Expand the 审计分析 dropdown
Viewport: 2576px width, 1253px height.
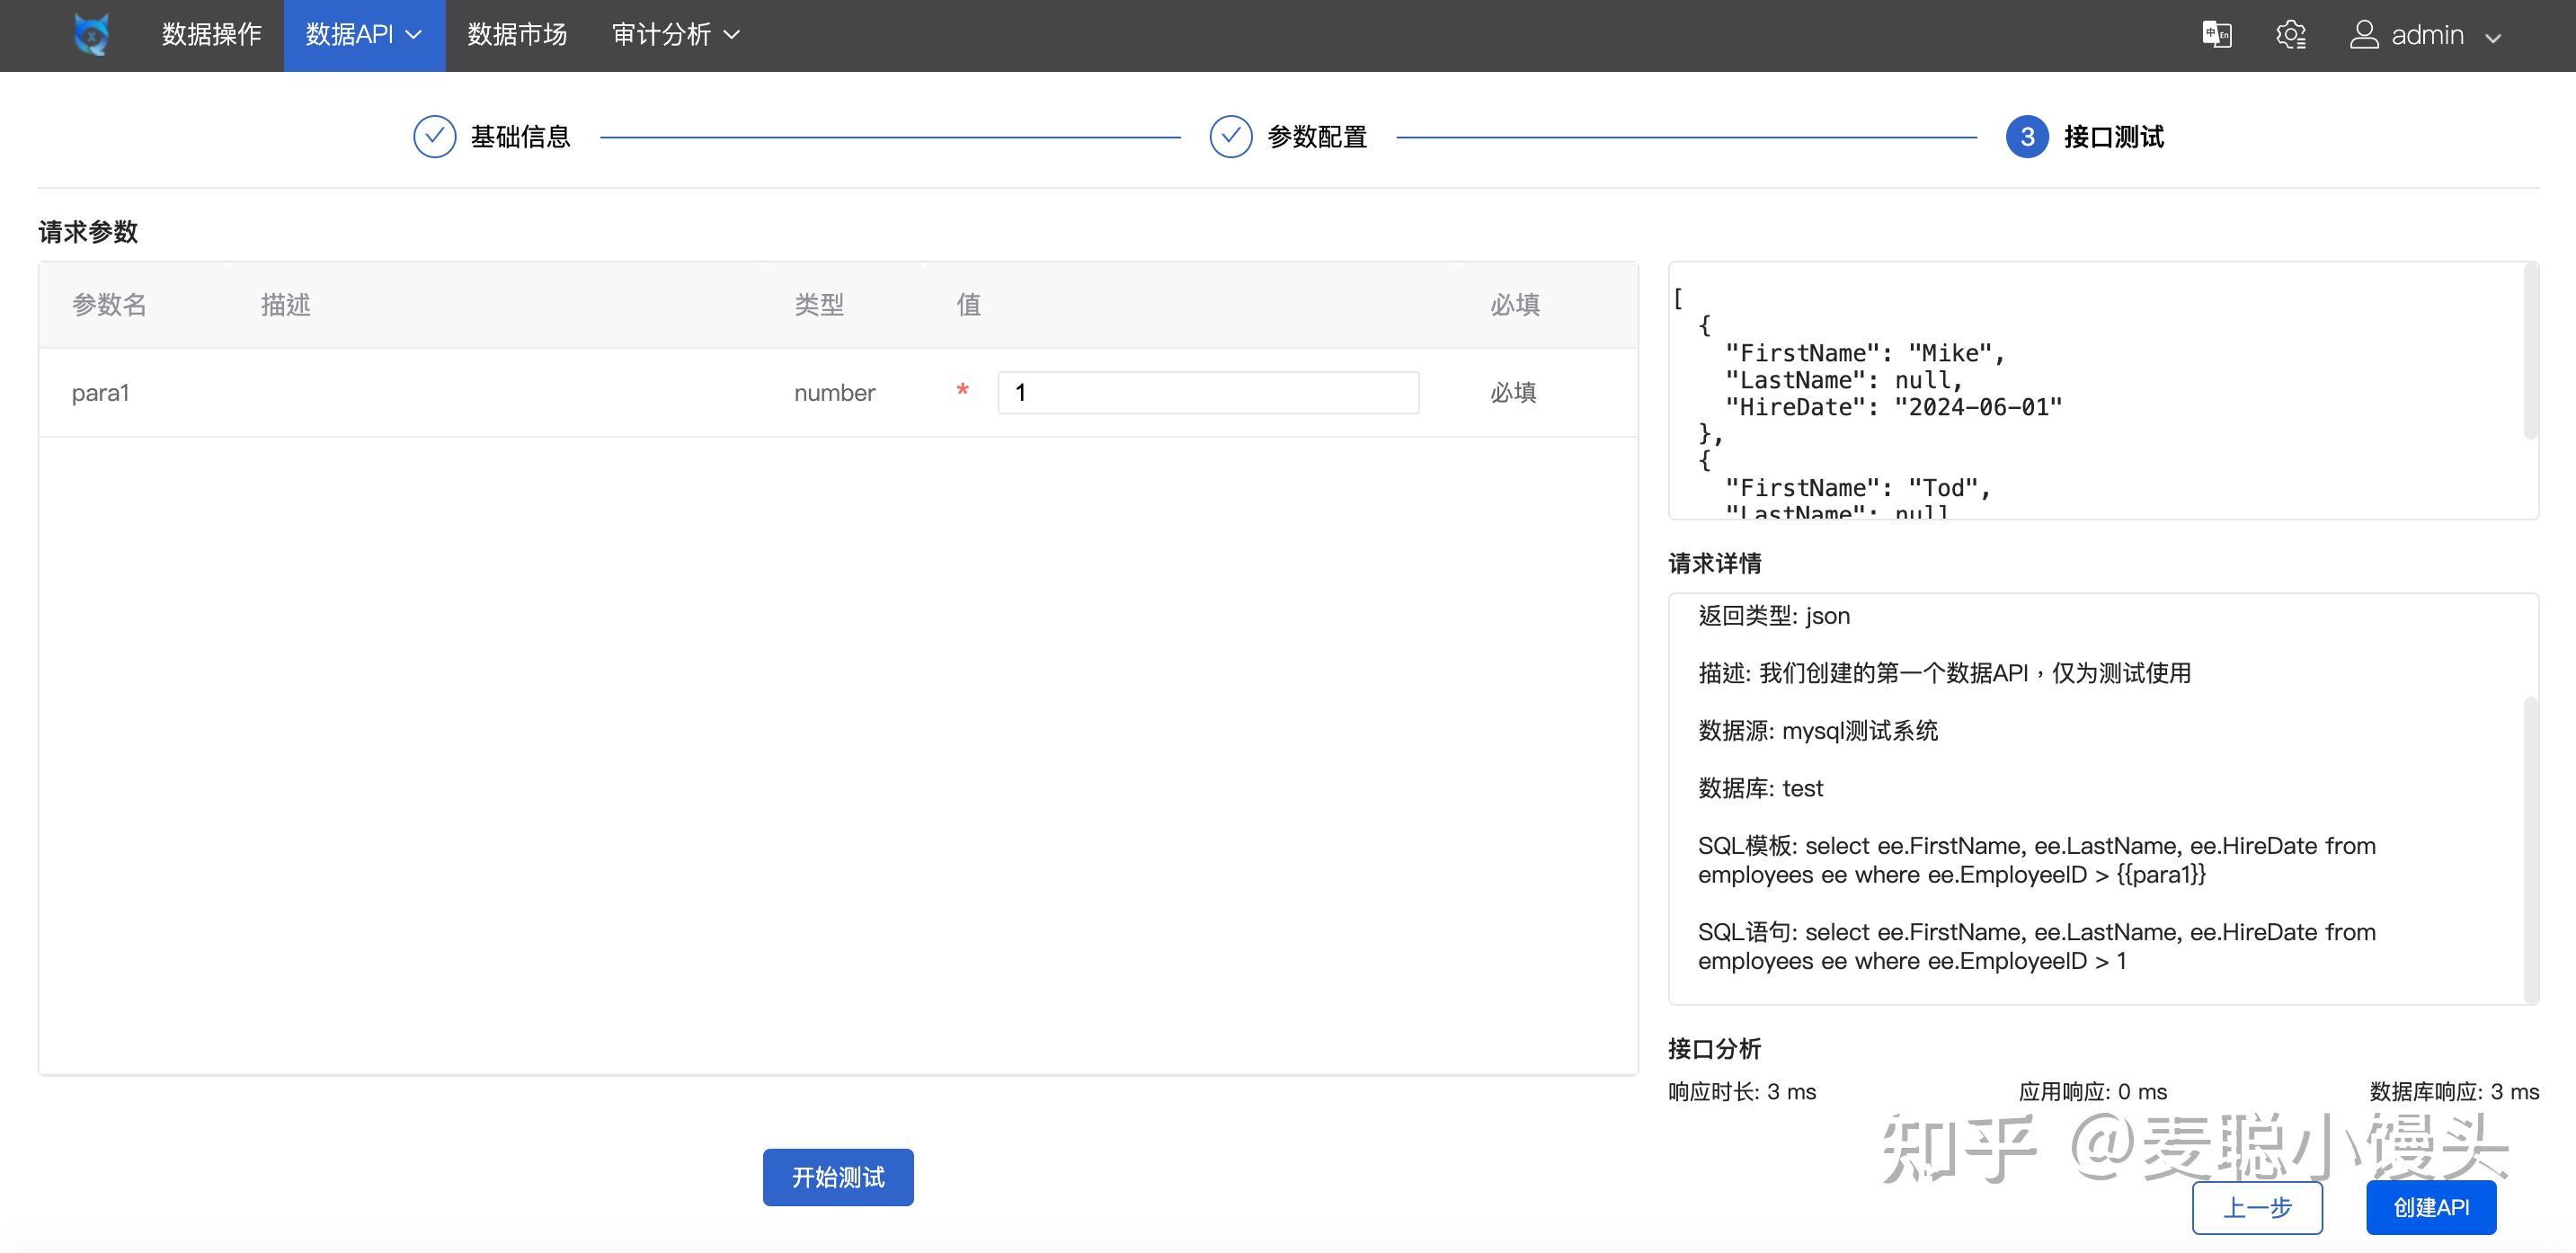coord(675,34)
